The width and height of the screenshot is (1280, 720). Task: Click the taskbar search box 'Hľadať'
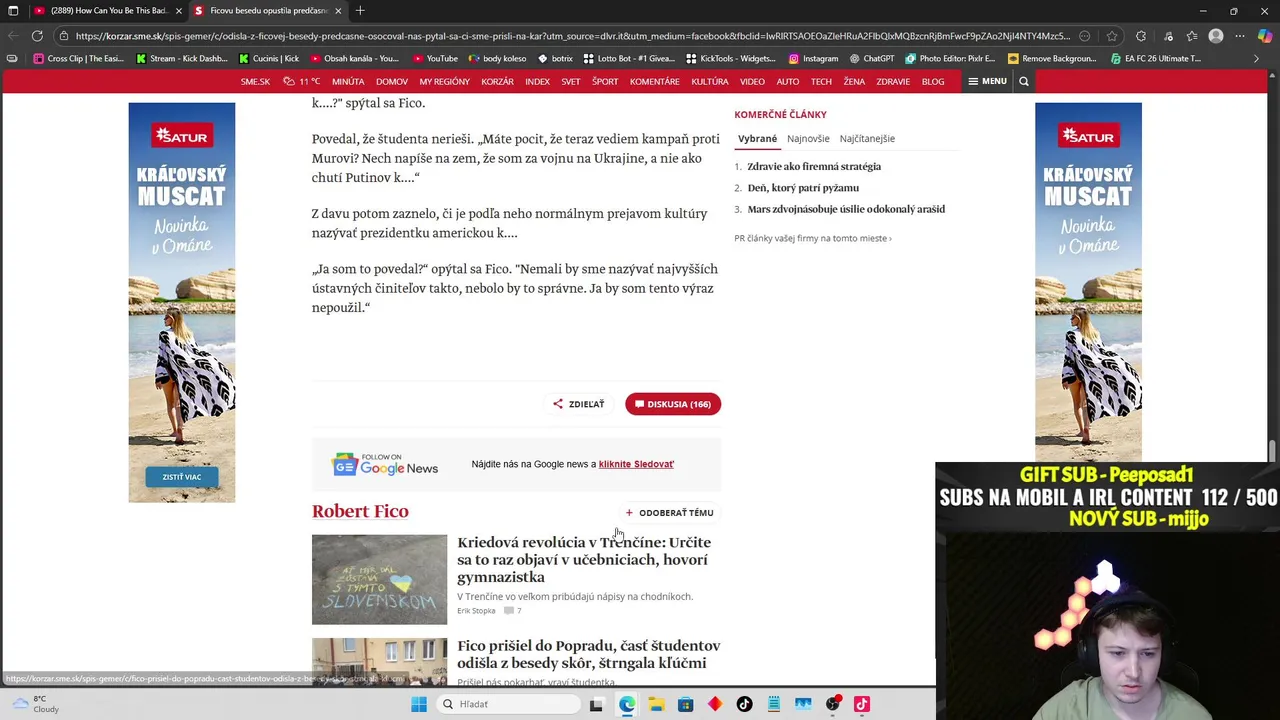click(x=510, y=704)
